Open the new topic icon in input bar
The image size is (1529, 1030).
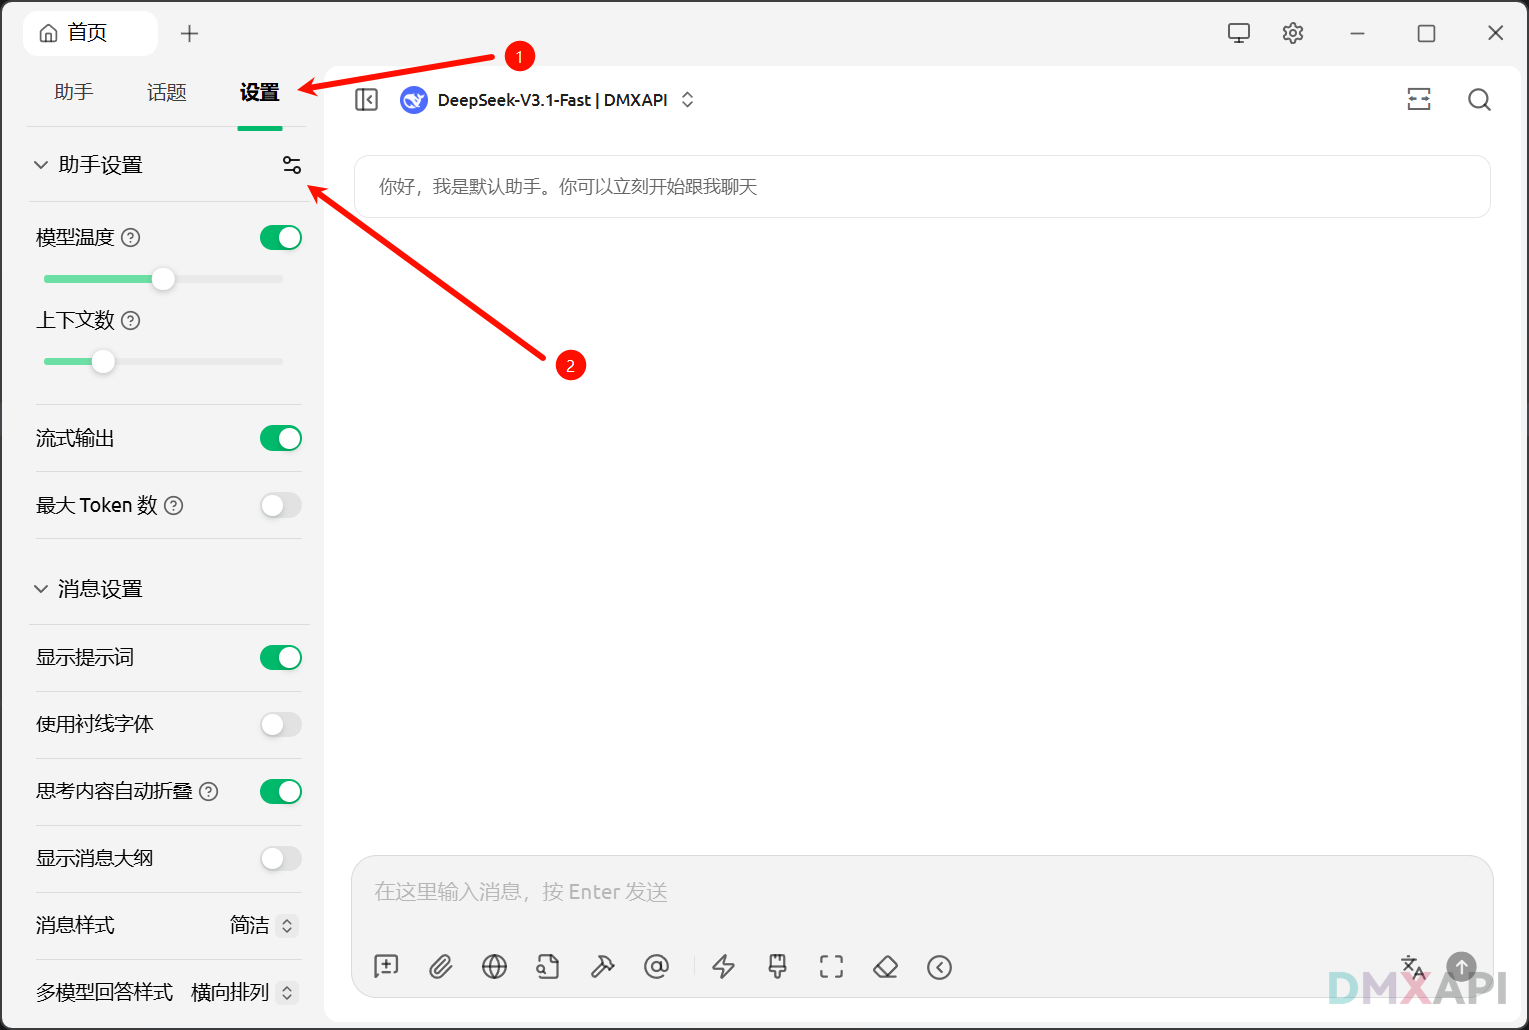[386, 966]
